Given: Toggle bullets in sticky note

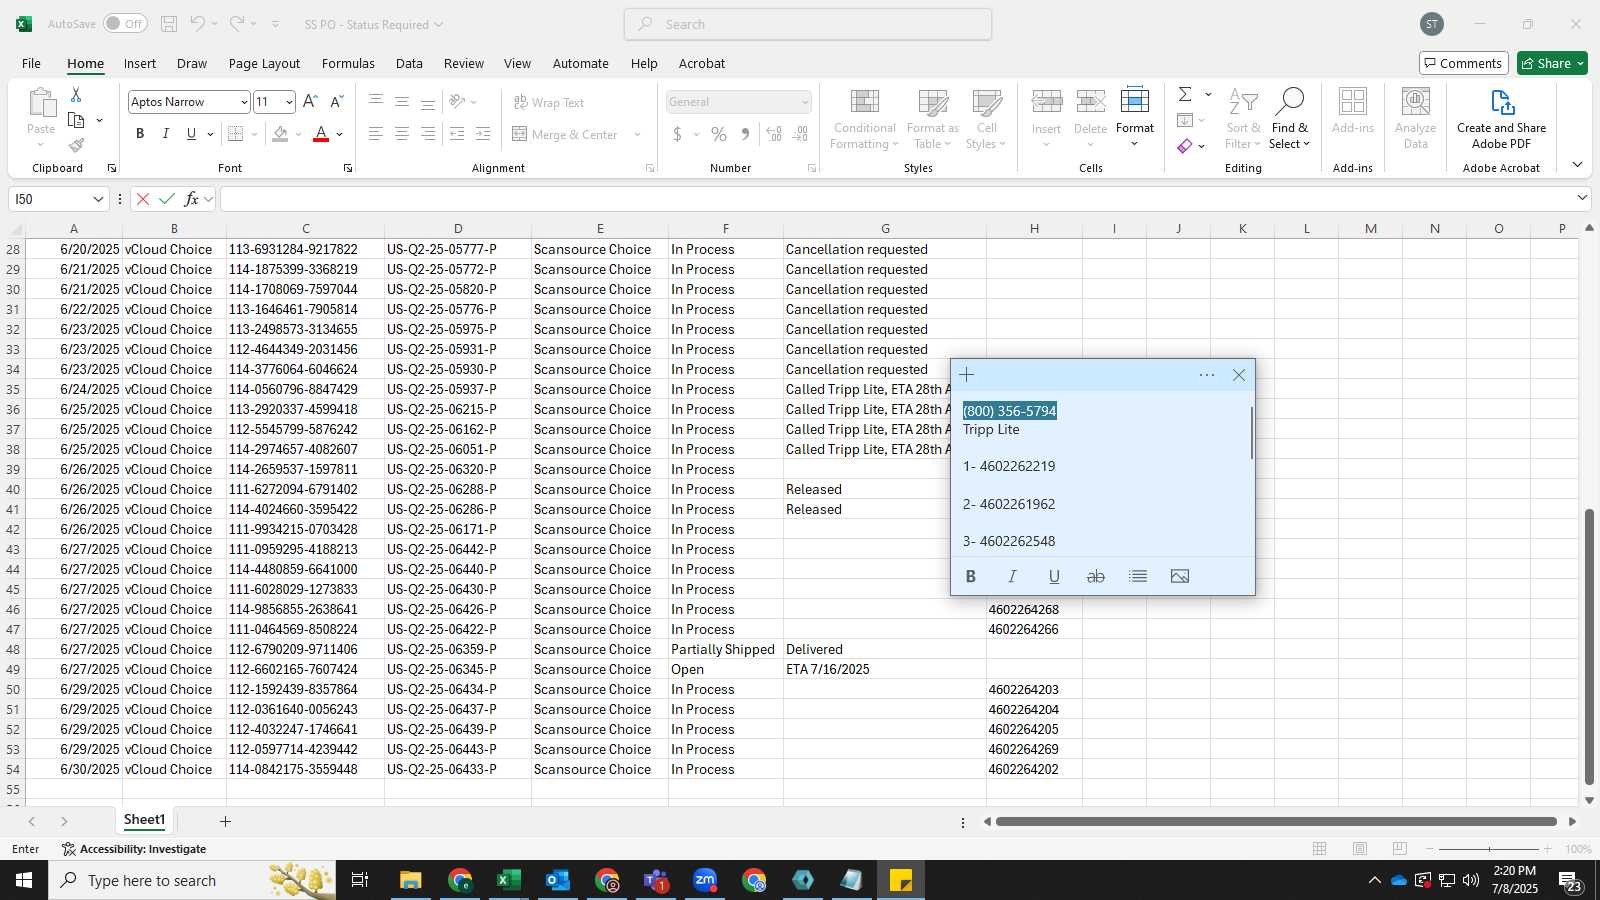Looking at the screenshot, I should point(1138,576).
